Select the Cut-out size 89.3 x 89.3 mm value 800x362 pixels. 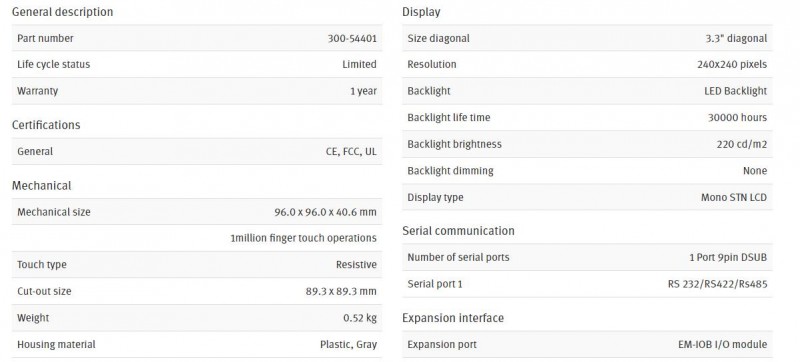point(341,291)
